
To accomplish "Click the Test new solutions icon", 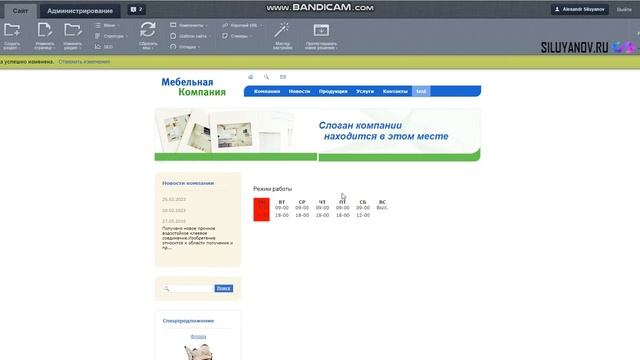I will click(321, 30).
